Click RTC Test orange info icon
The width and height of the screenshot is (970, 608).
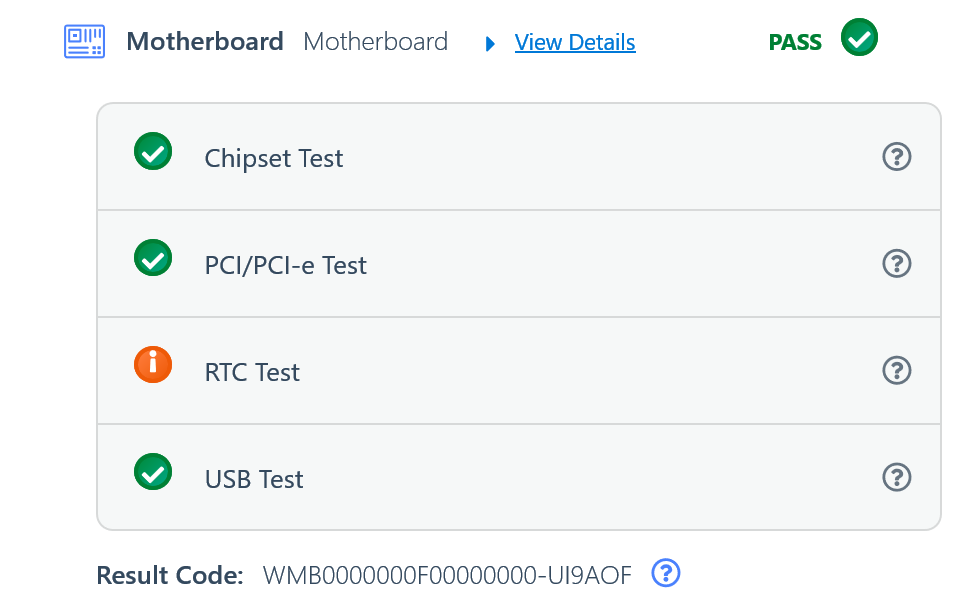point(153,365)
